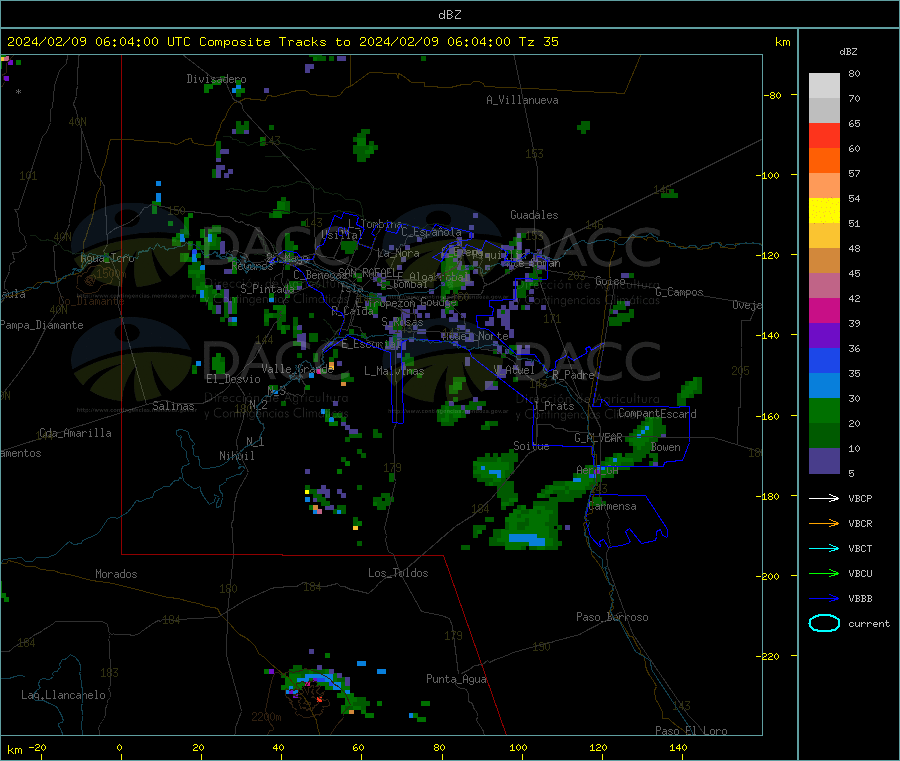Click the dBZ label above color scale
The height and width of the screenshot is (761, 900).
pos(848,52)
